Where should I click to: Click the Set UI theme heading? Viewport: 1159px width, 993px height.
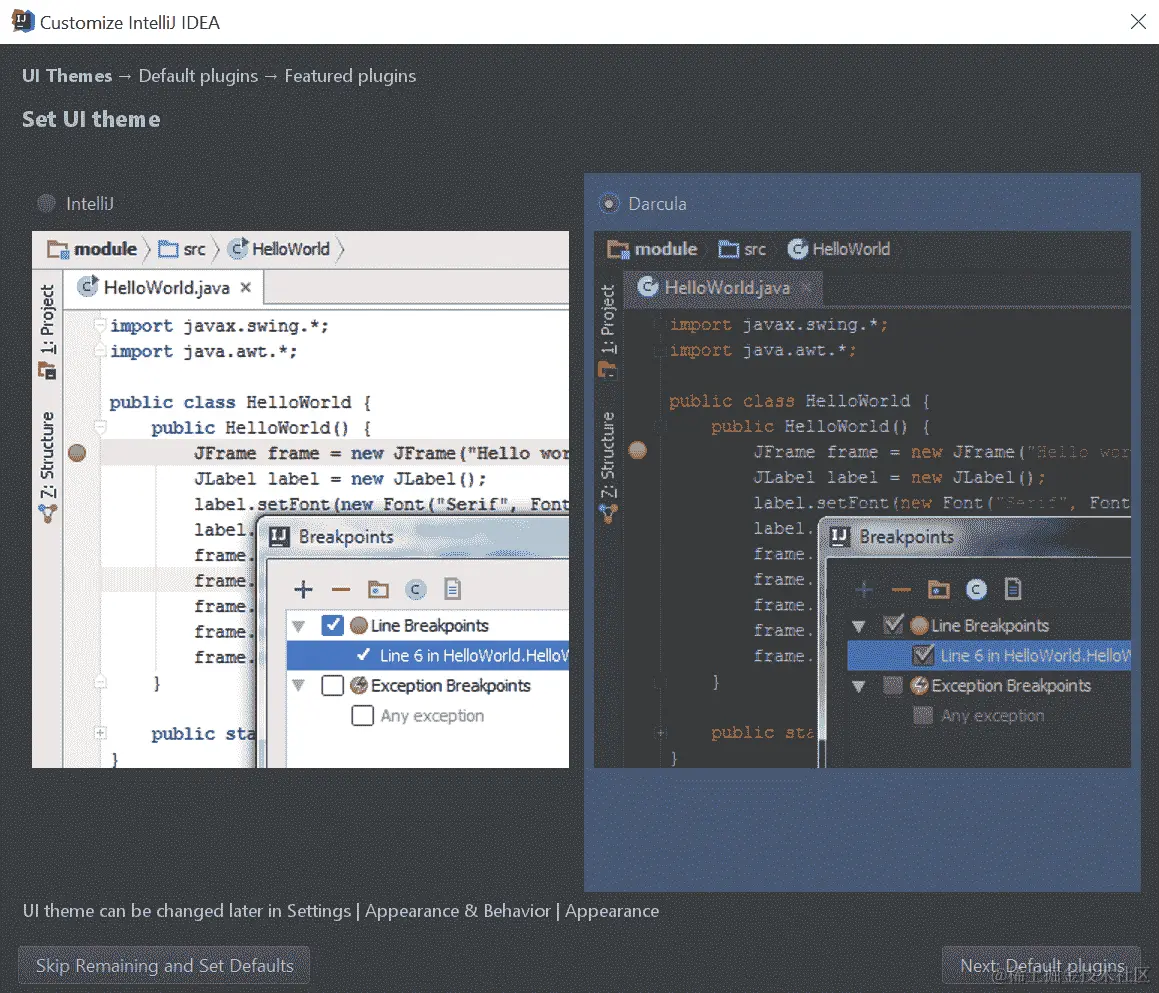91,119
